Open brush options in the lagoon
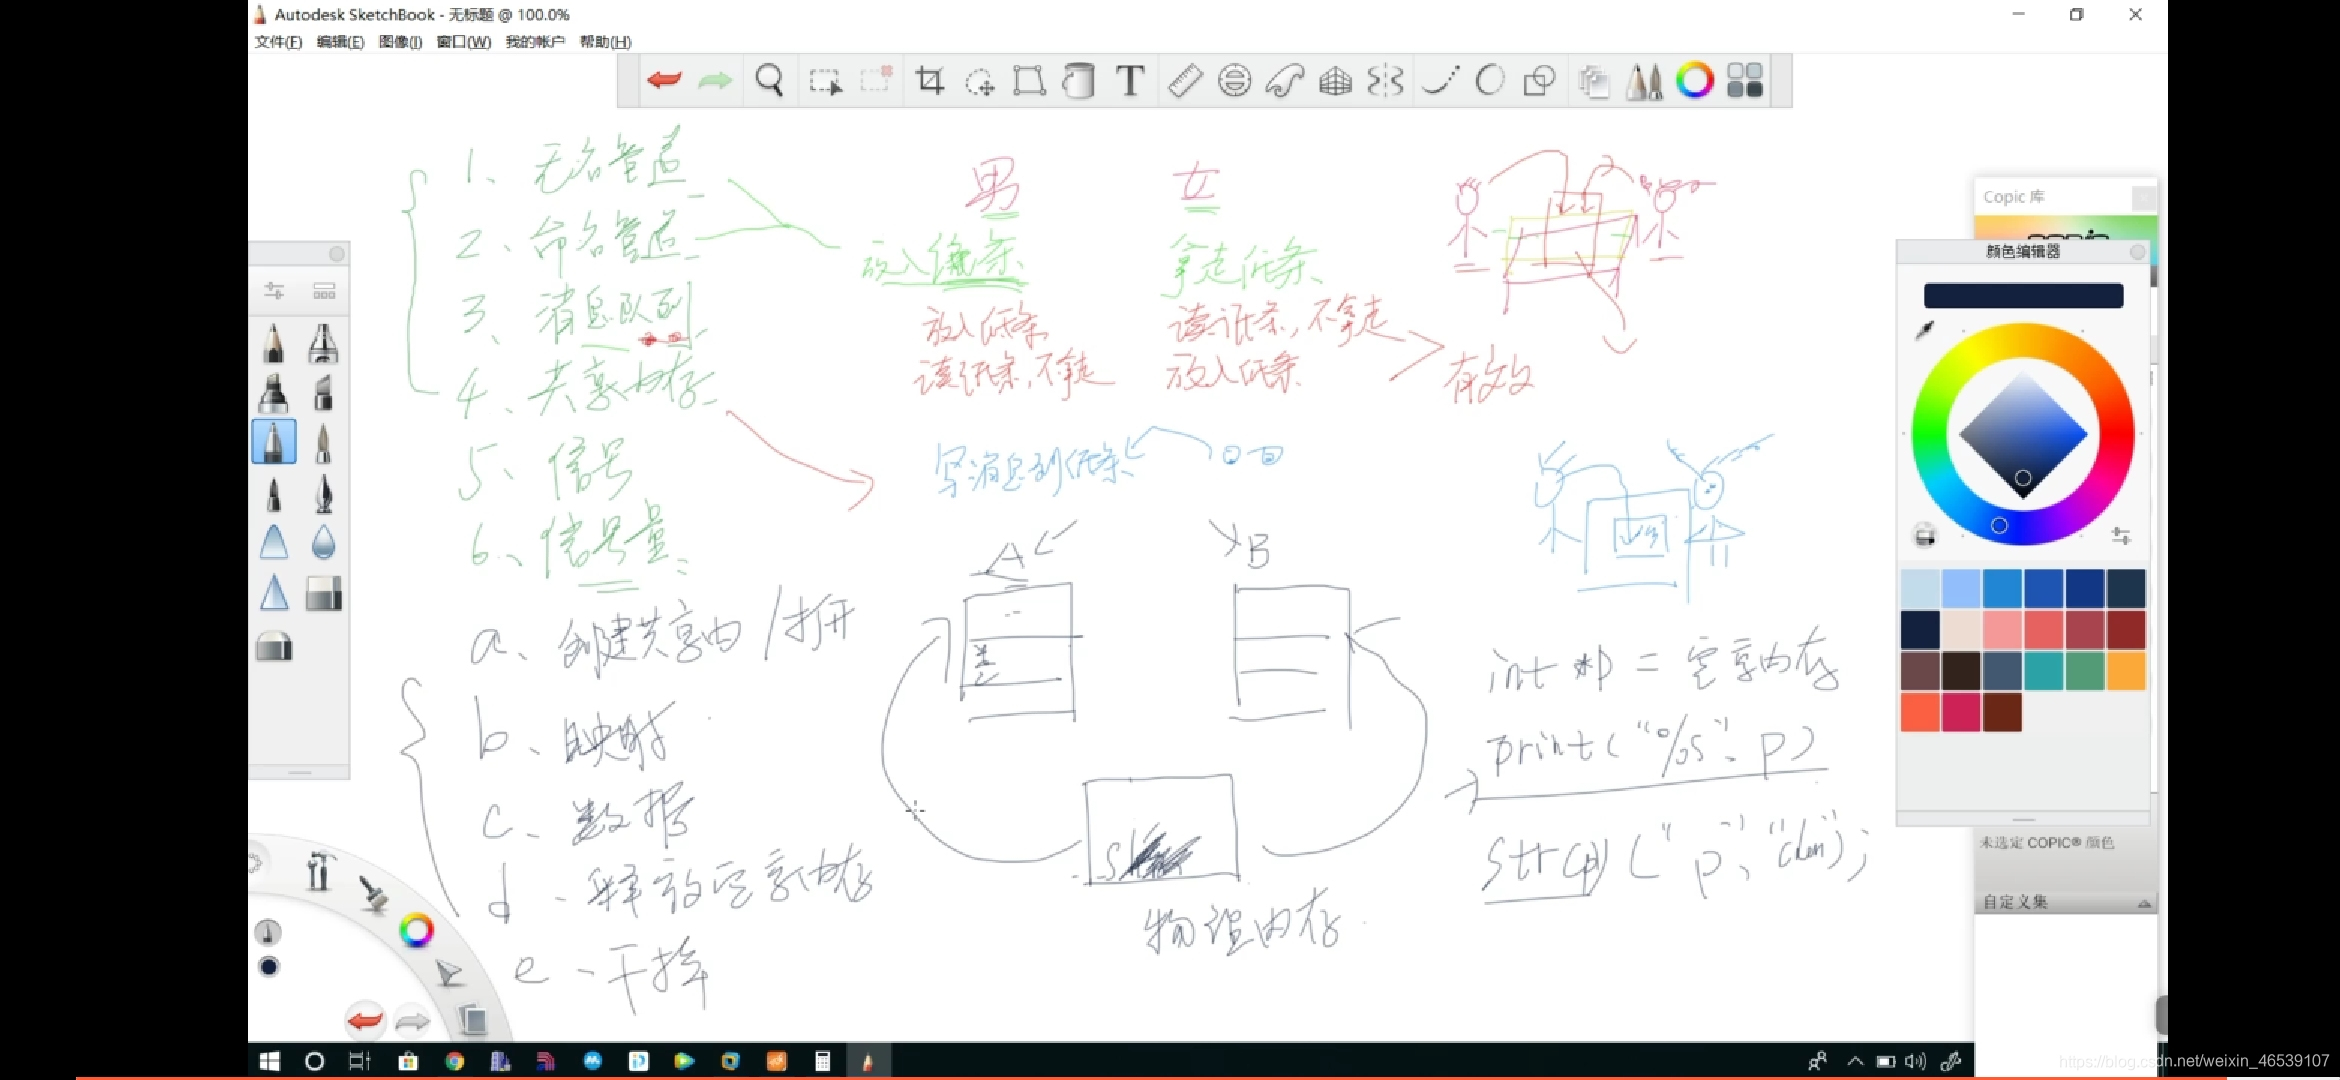Screen dimensions: 2340x1080 [374, 894]
